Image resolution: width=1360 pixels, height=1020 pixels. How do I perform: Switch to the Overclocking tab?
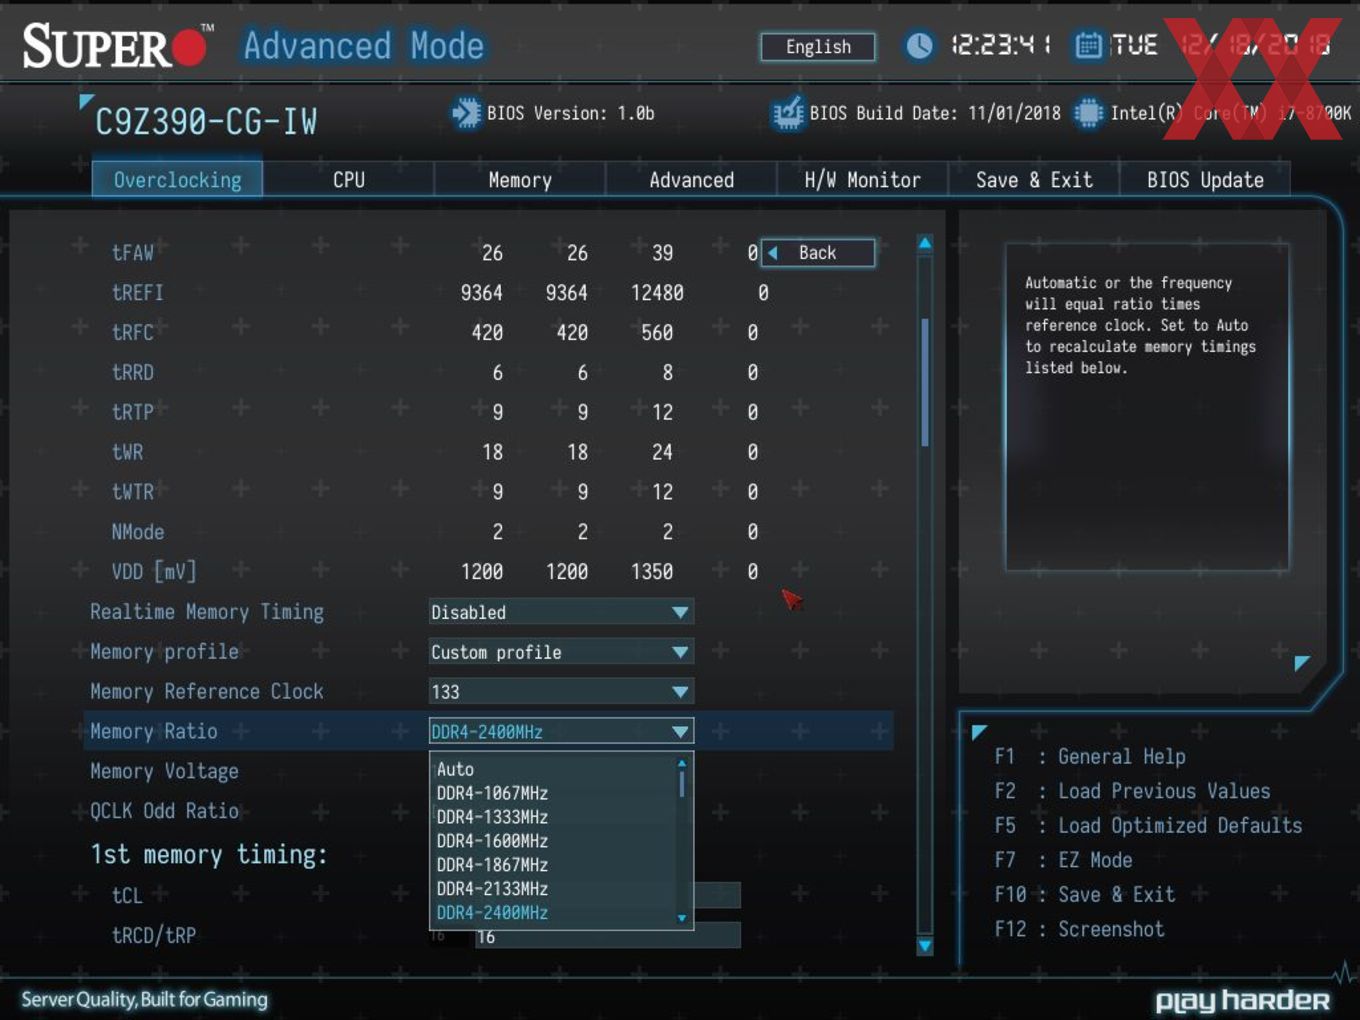tap(177, 180)
